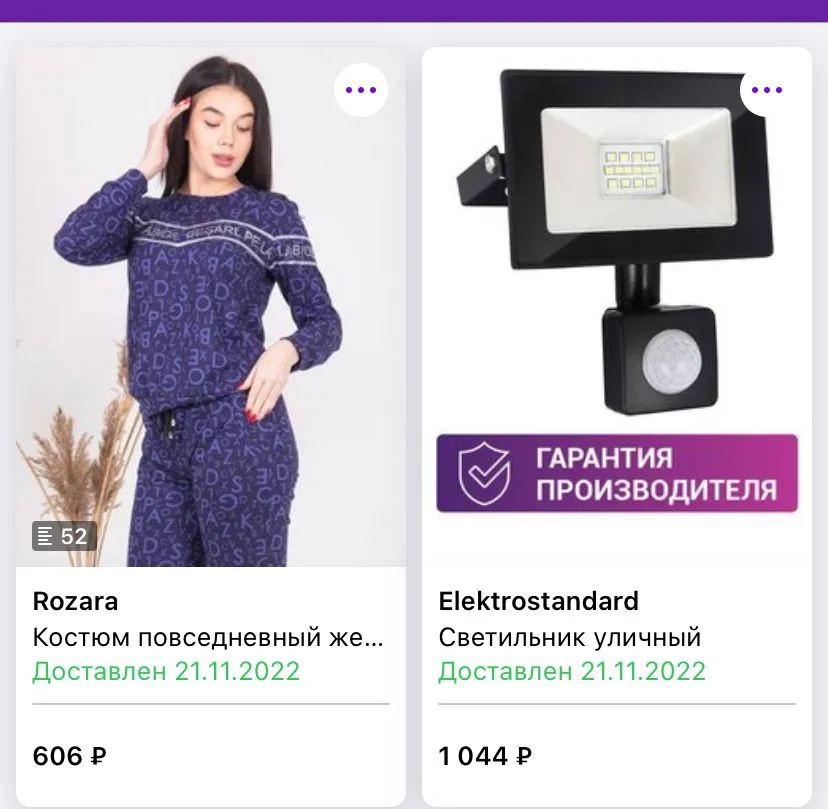Click the 1 044 ₽ price
828x809 pixels.
tap(485, 756)
